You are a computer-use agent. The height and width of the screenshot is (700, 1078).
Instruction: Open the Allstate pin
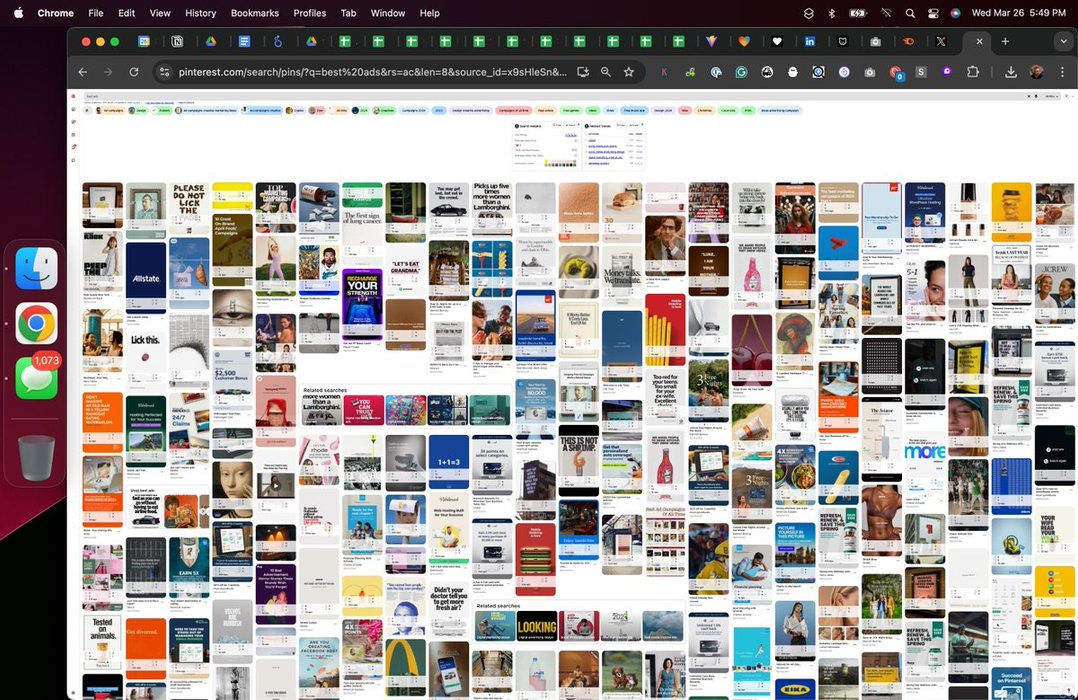[x=146, y=277]
